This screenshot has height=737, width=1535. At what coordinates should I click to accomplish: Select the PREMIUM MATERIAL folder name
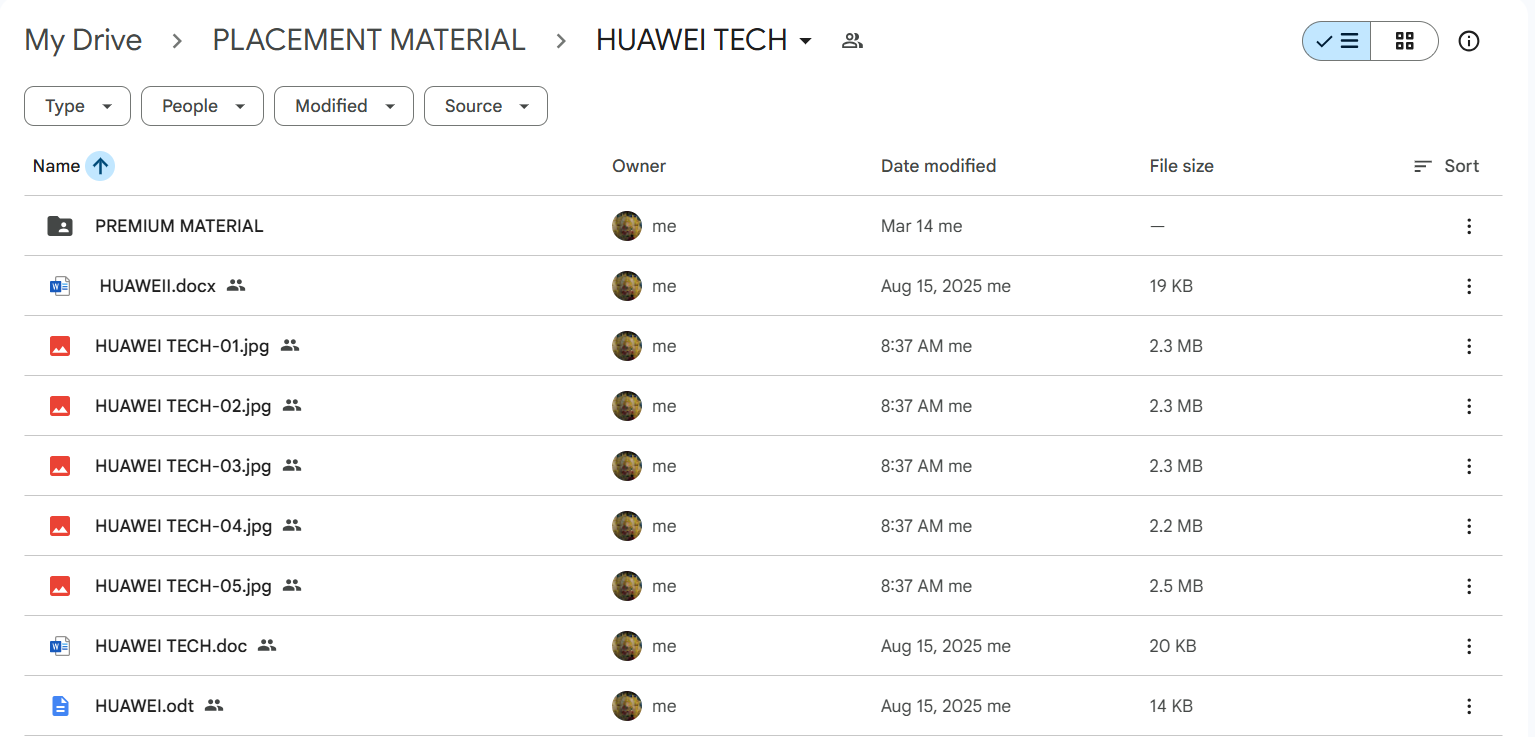[x=179, y=226]
